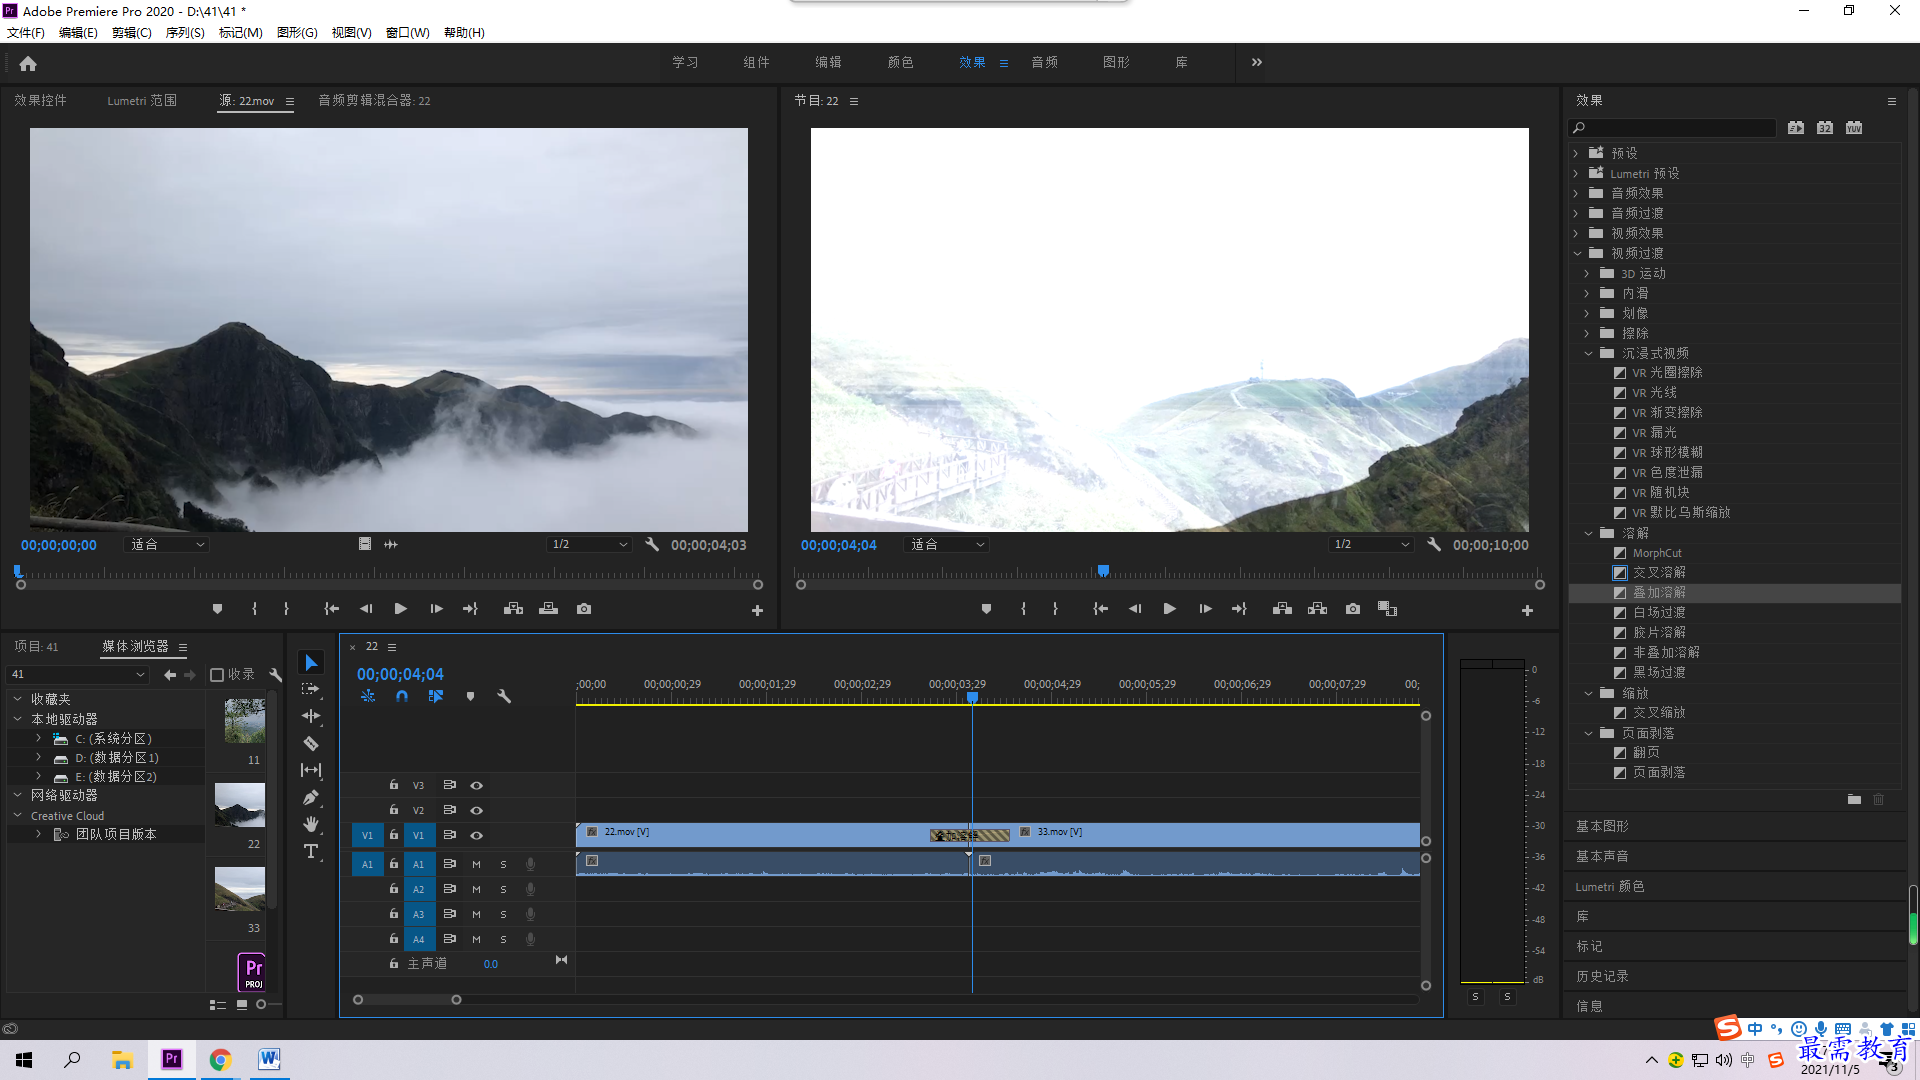Toggle accelerated effects filter icon
Screen dimensions: 1920x1080
pos(1797,128)
